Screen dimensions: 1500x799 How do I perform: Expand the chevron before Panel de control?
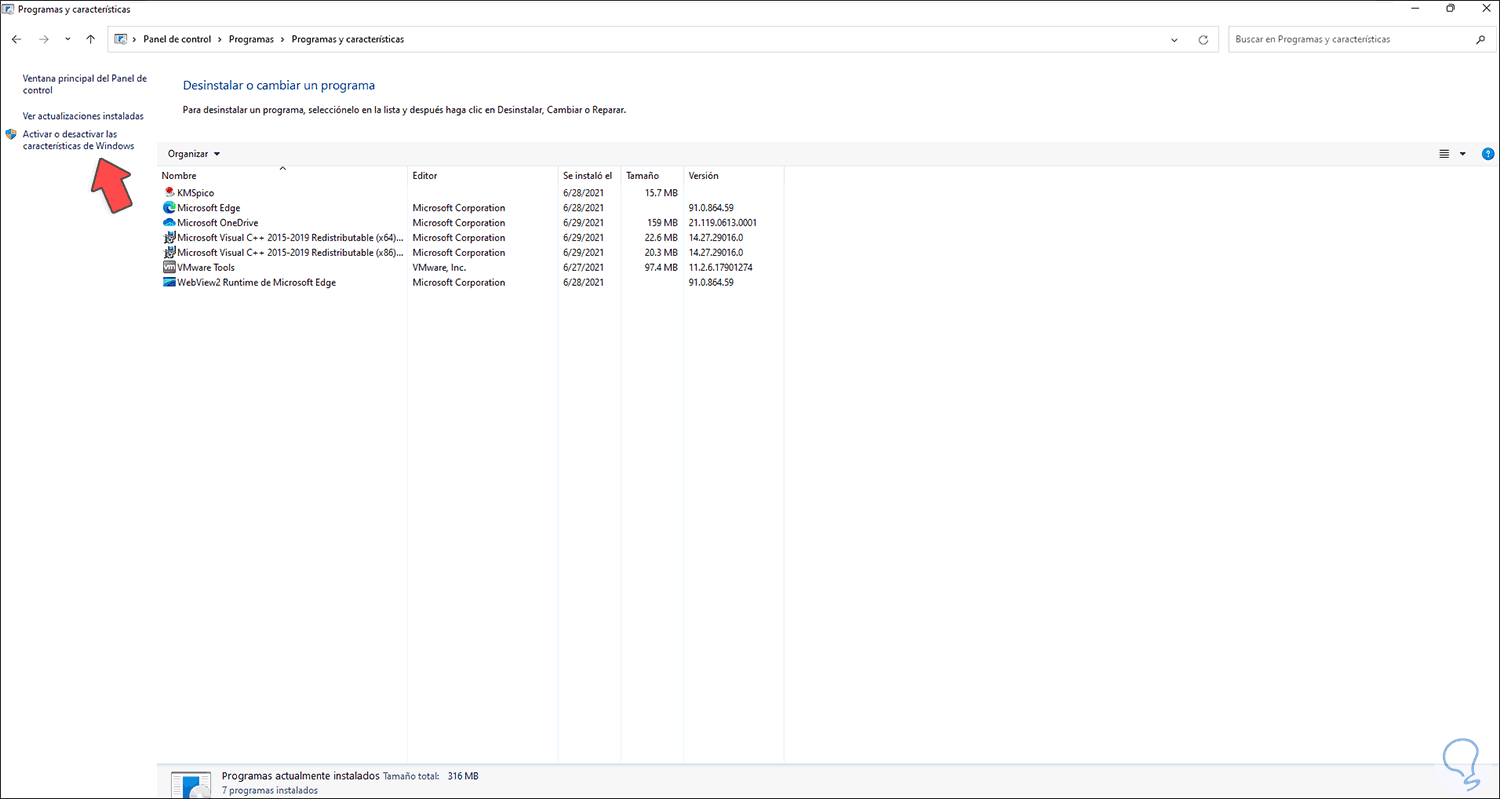pos(135,40)
